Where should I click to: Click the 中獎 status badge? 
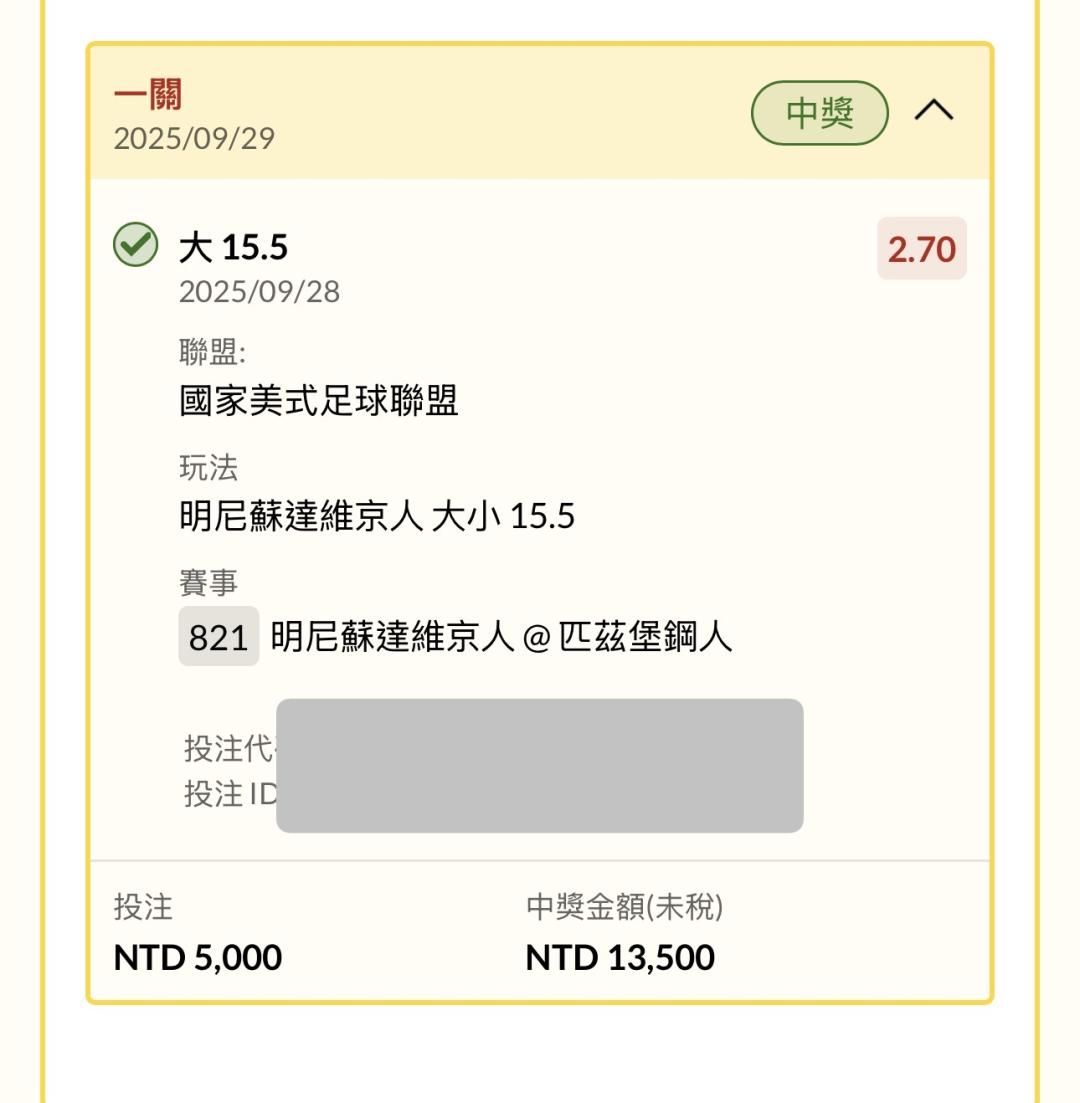[819, 113]
